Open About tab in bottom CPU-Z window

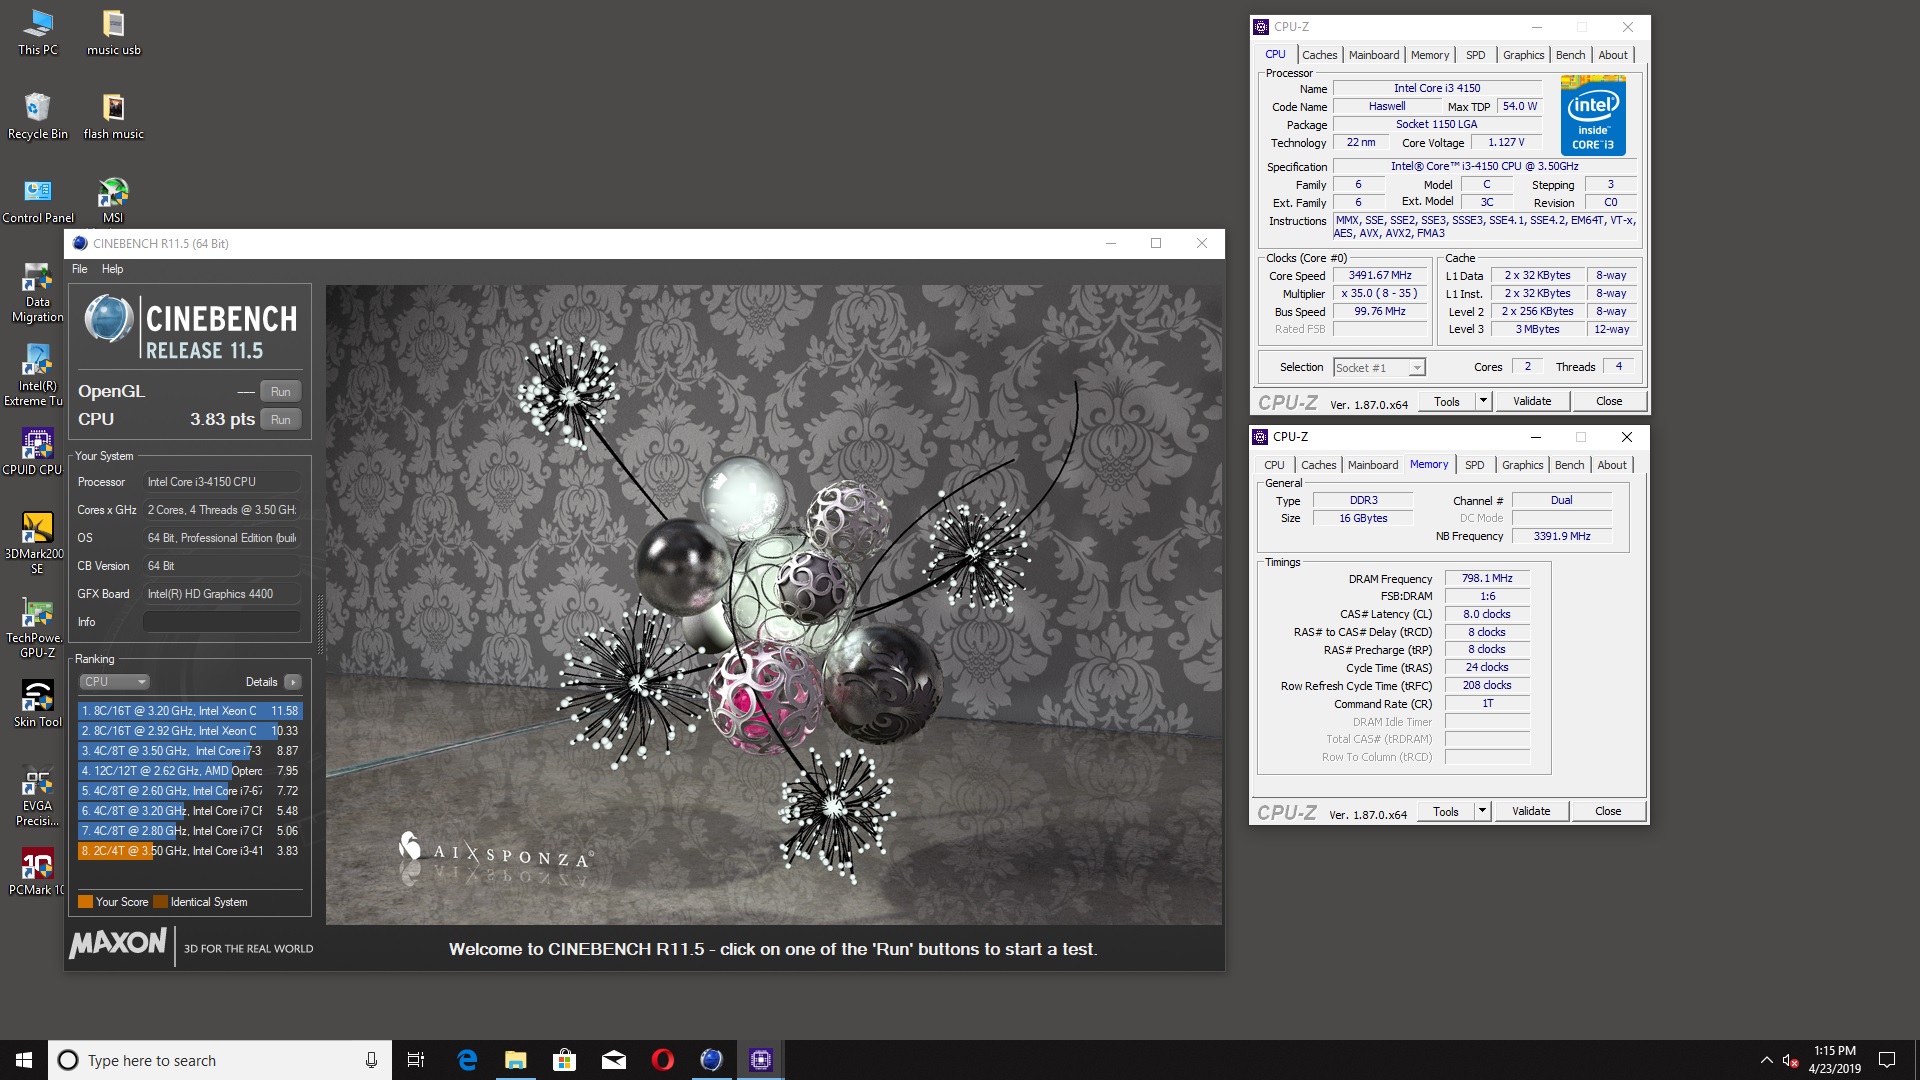(x=1611, y=465)
